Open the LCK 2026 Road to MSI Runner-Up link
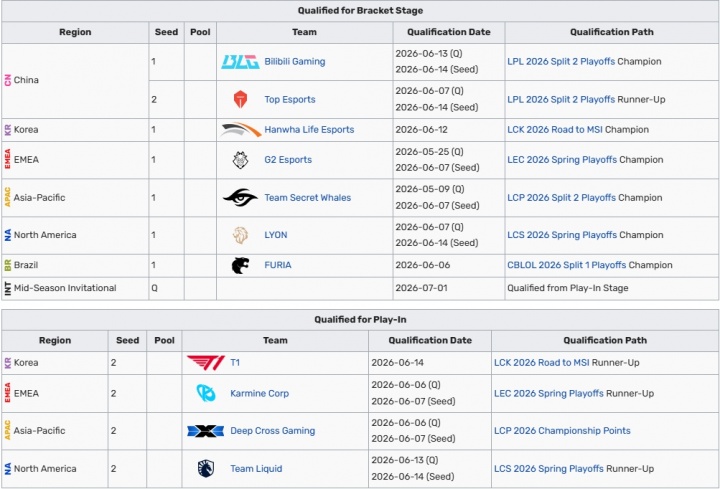720x489 pixels. click(541, 363)
